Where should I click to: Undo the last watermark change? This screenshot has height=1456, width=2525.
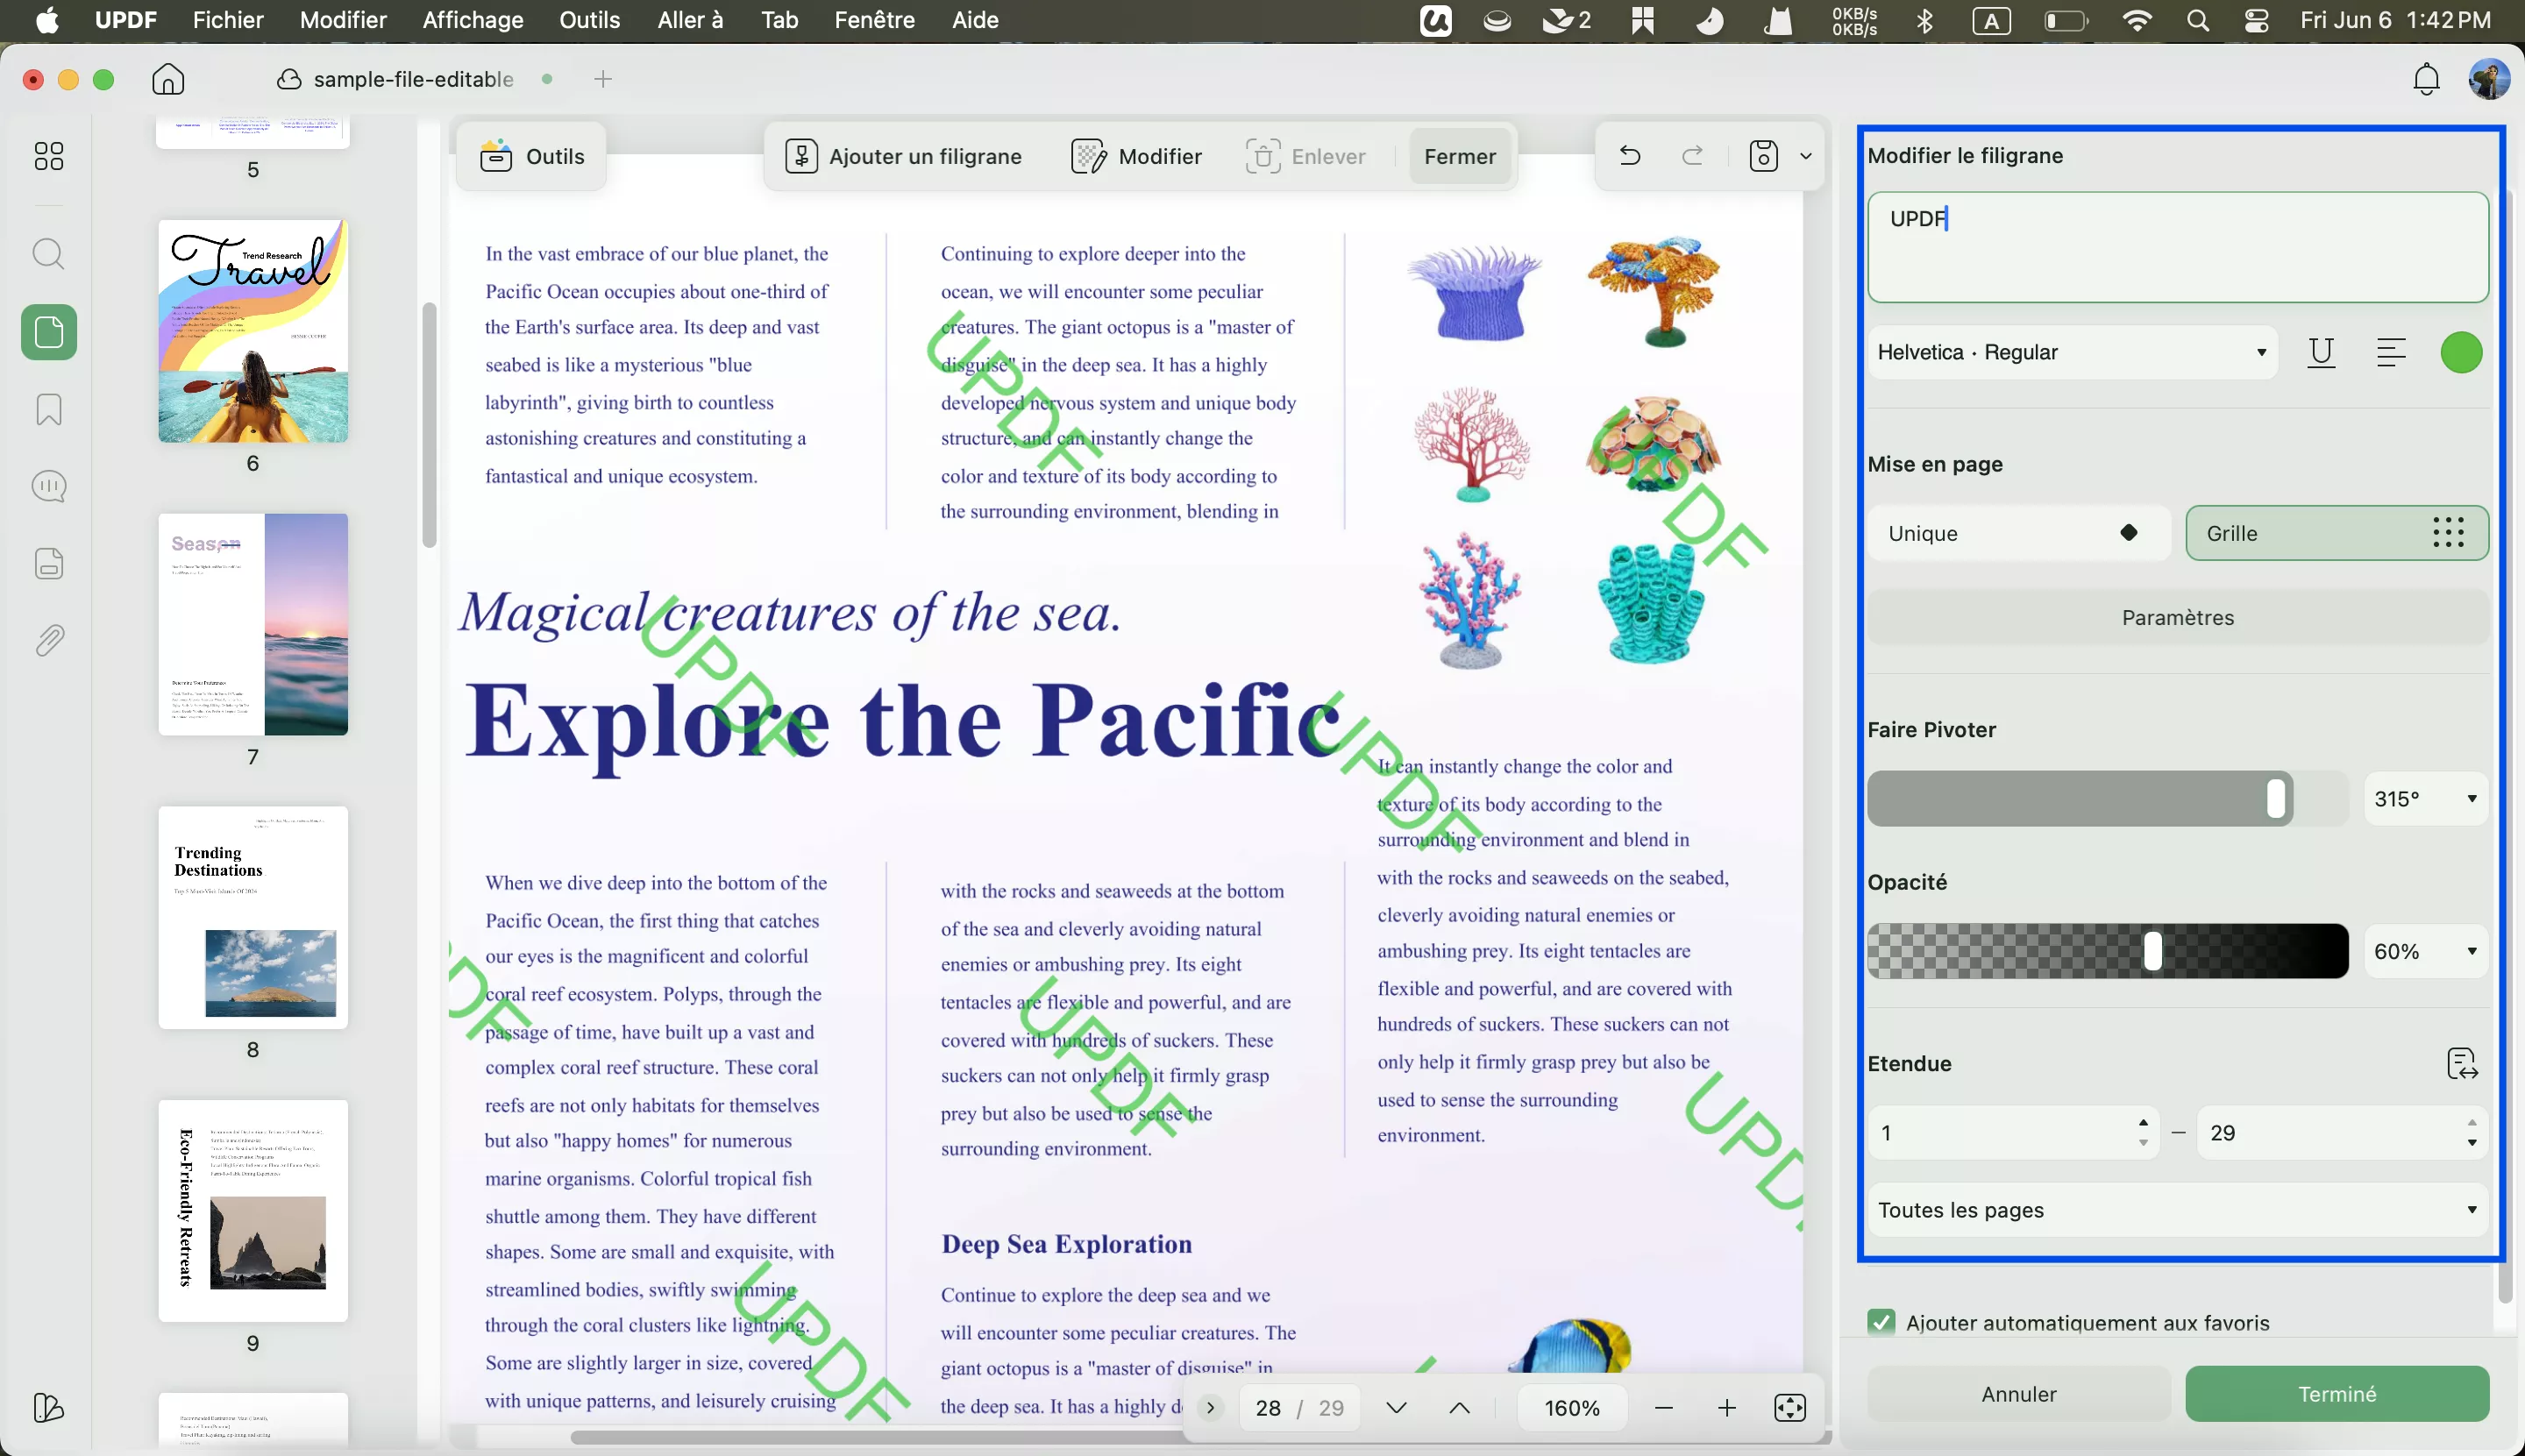[1630, 156]
